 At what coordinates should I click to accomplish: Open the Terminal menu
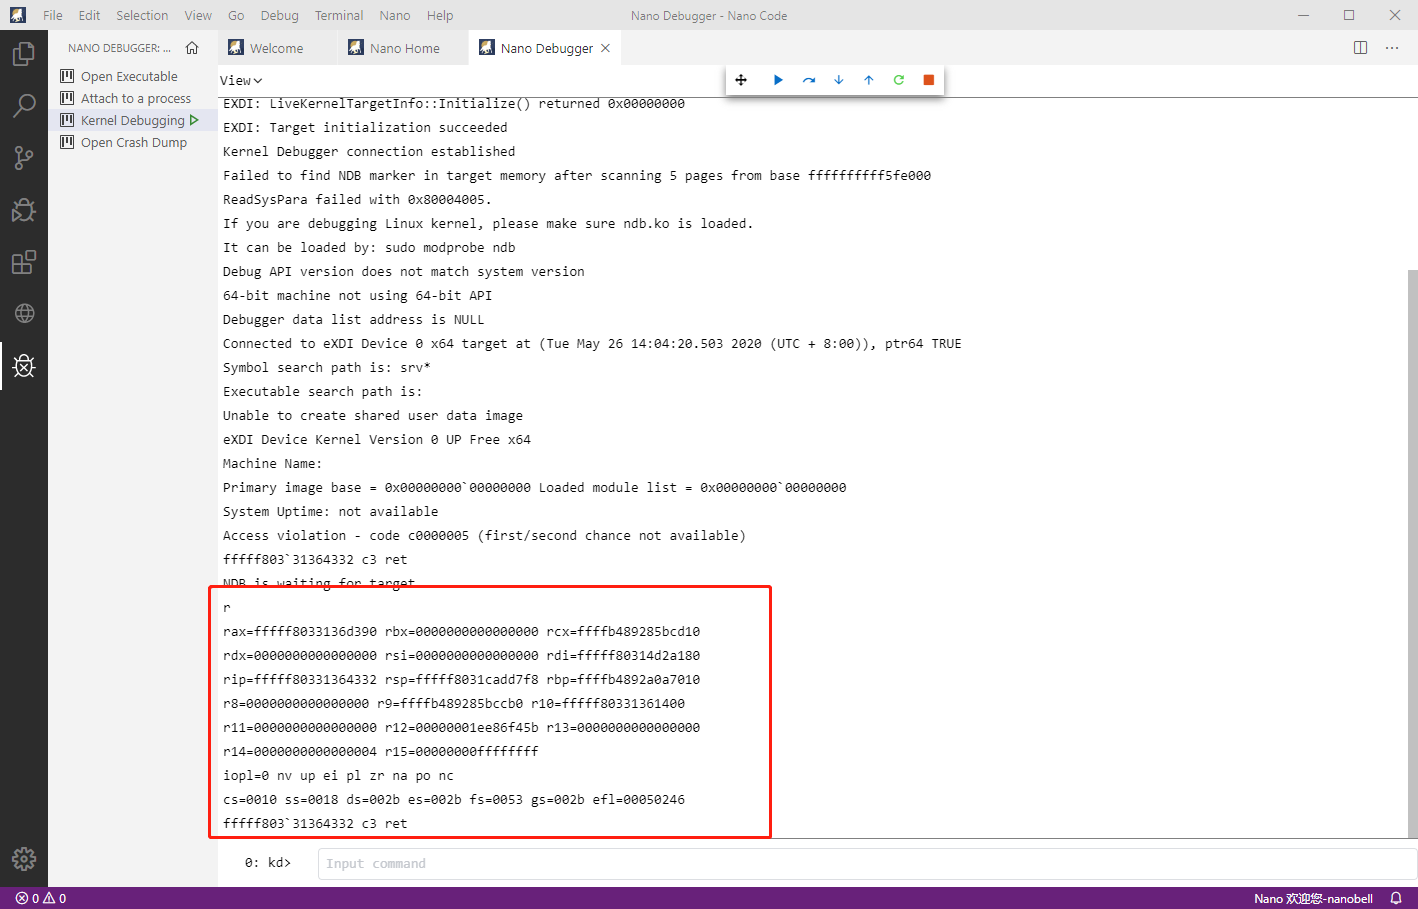(339, 15)
